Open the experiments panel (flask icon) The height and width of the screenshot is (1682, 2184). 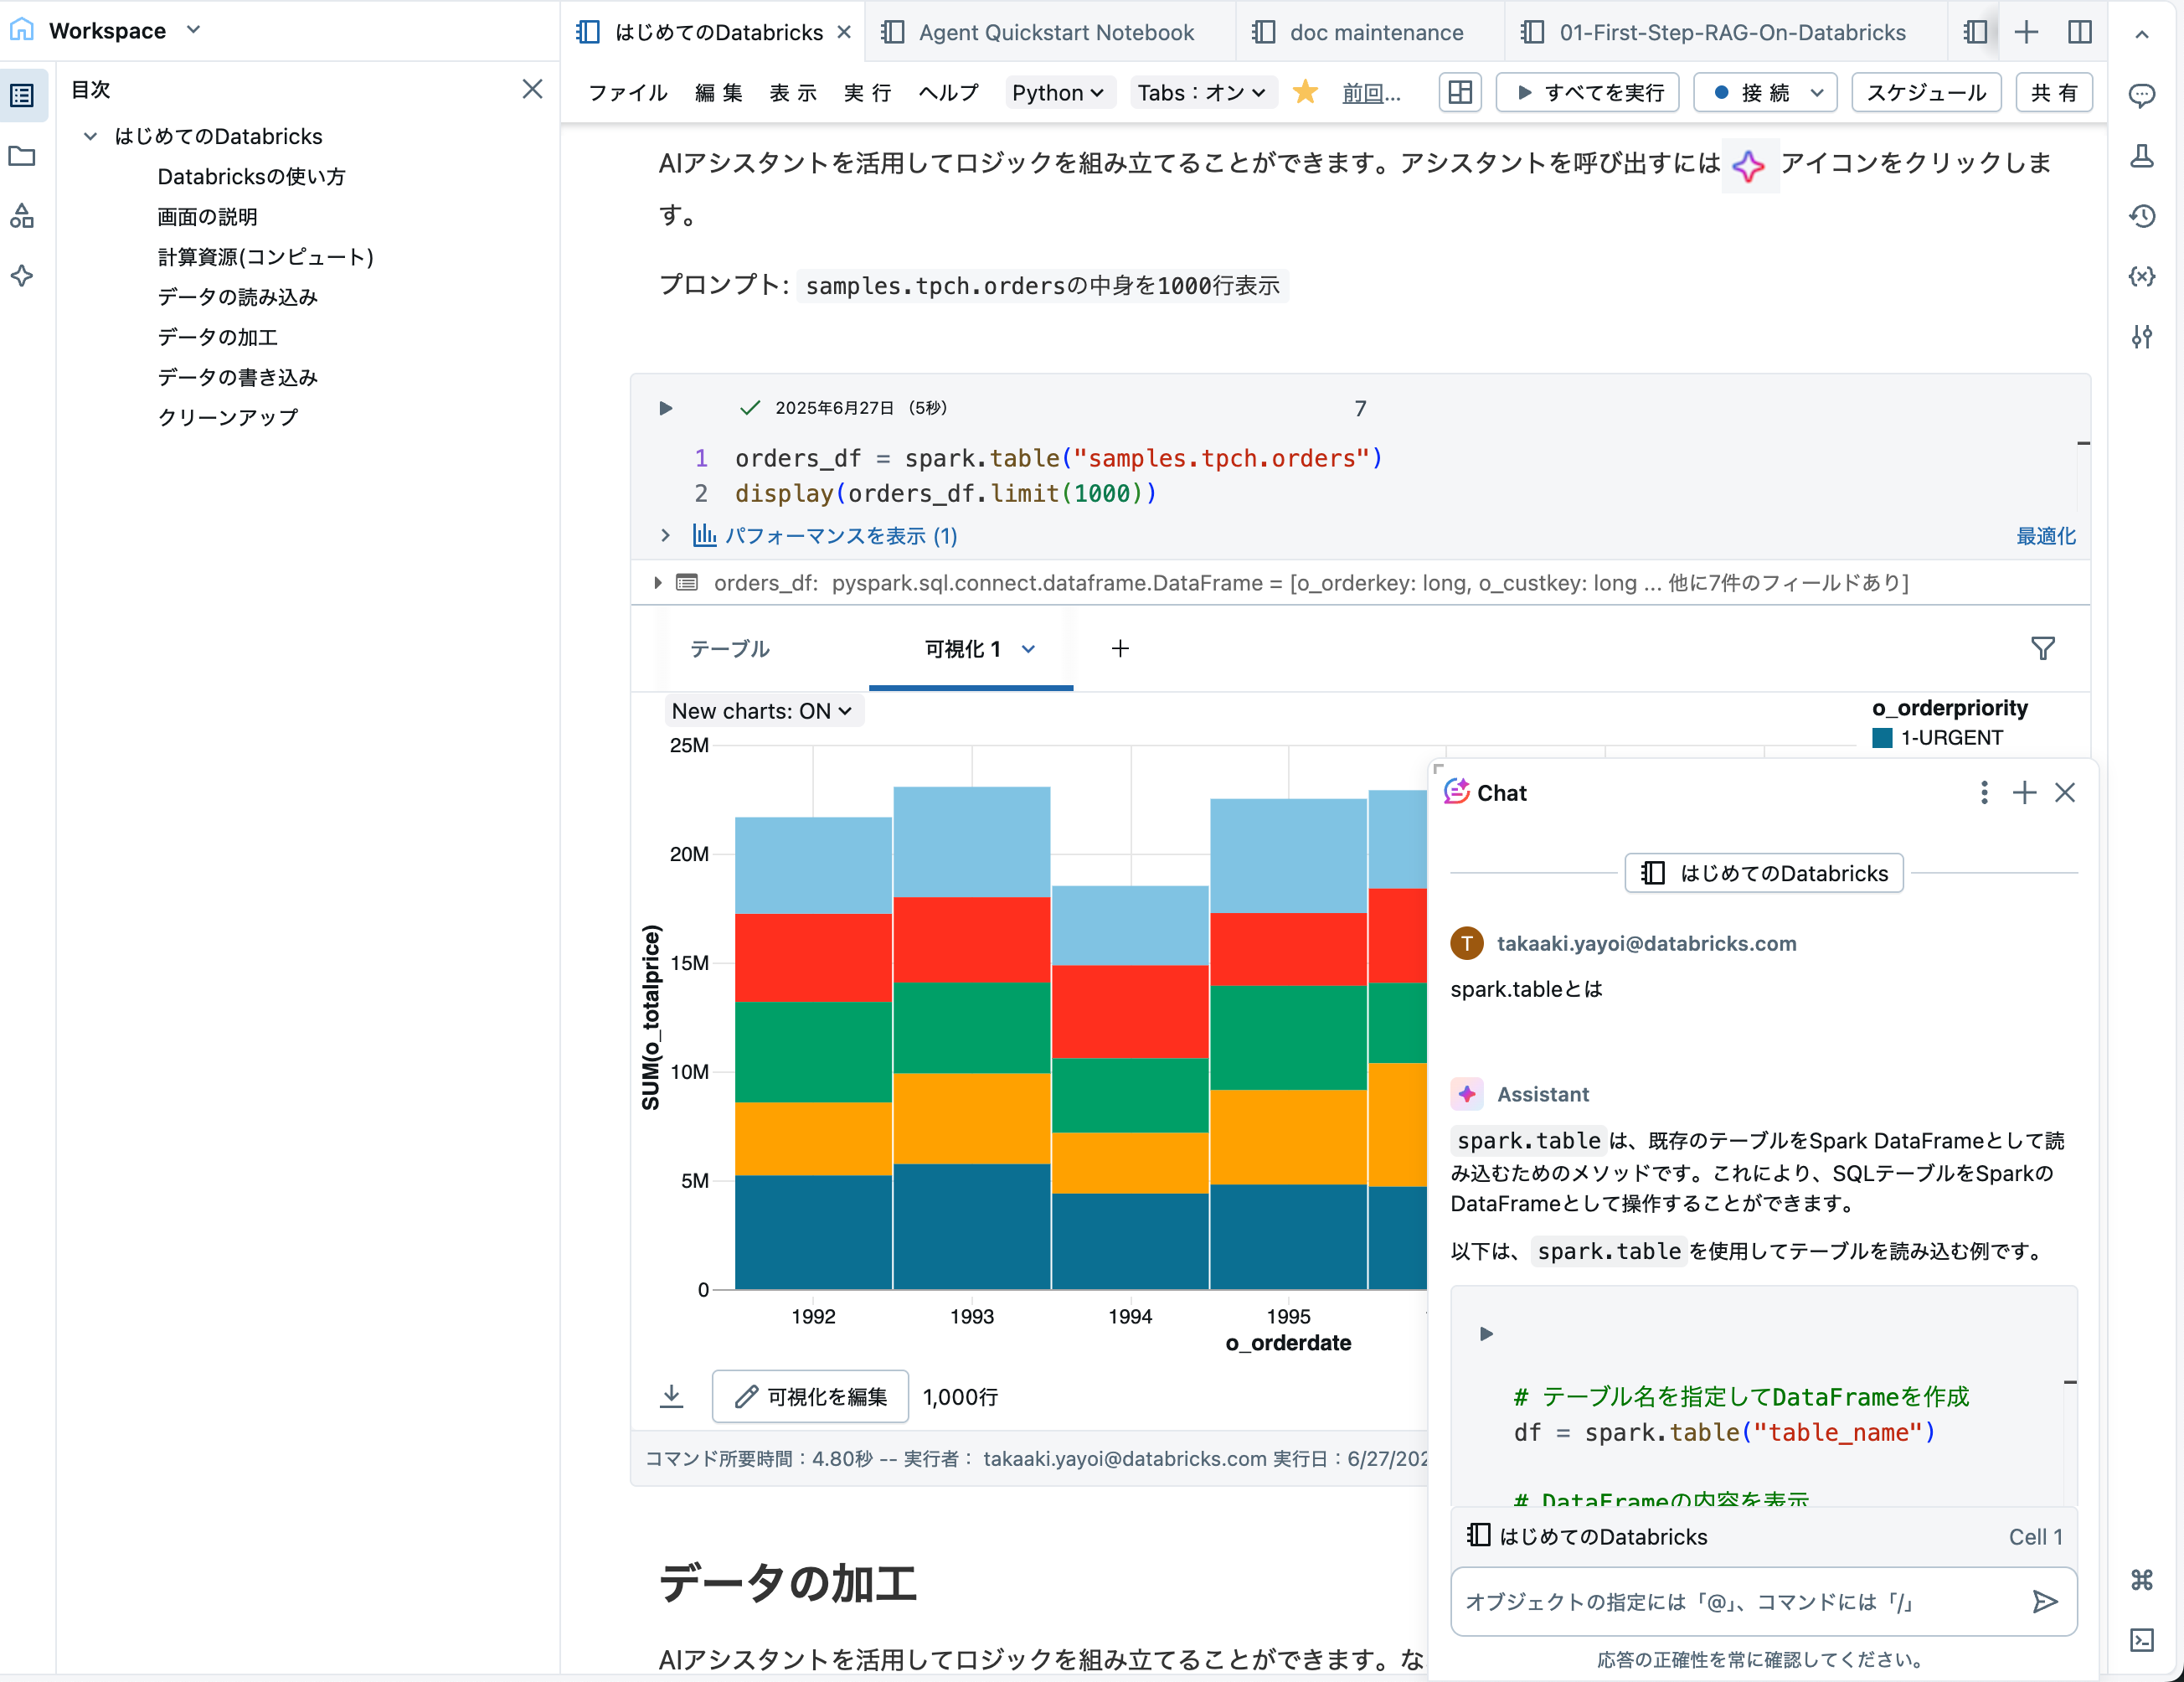point(2143,157)
